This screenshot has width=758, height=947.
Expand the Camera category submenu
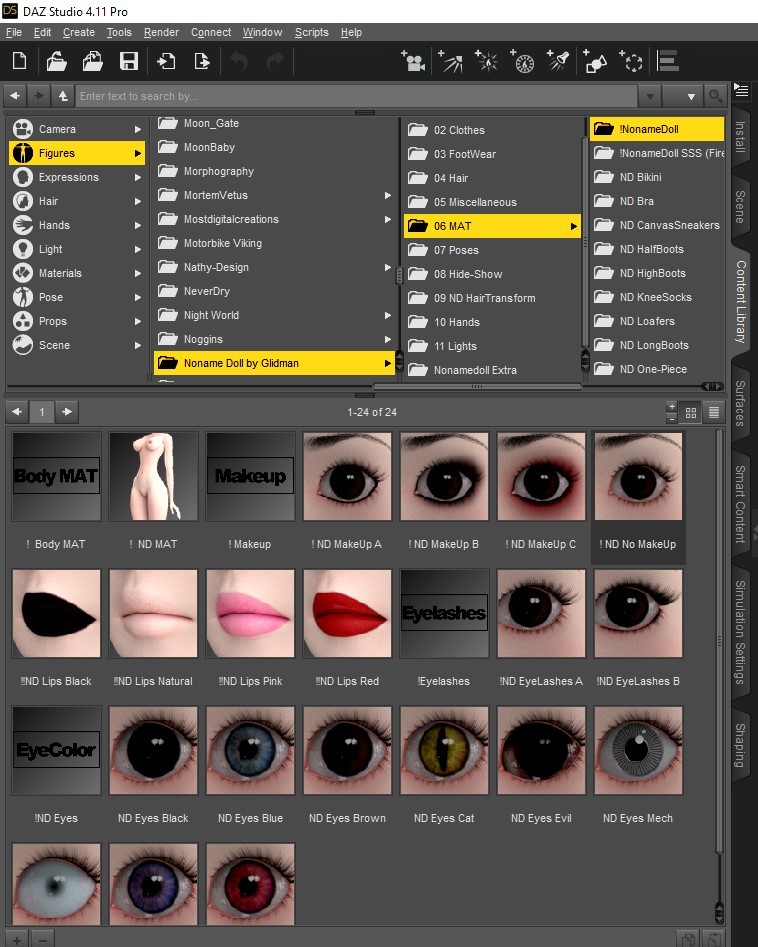coord(138,129)
